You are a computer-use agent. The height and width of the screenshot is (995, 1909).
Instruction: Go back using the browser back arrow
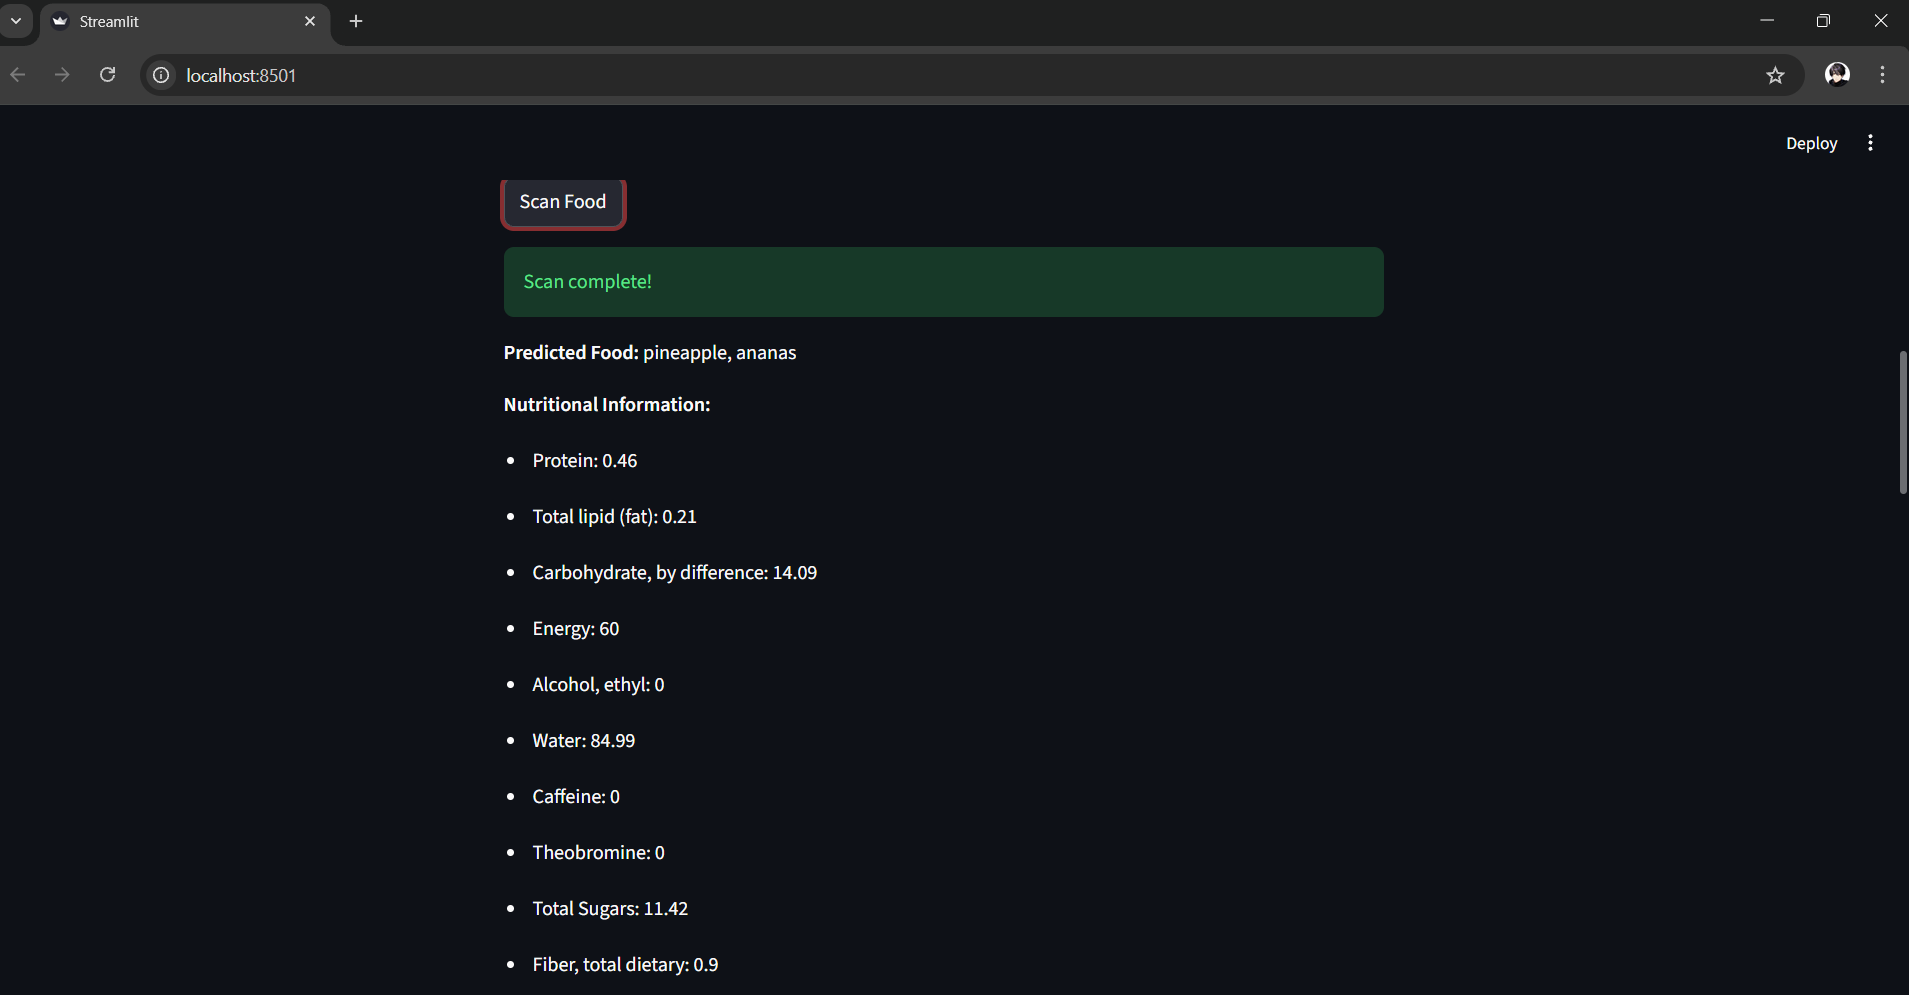pos(18,75)
